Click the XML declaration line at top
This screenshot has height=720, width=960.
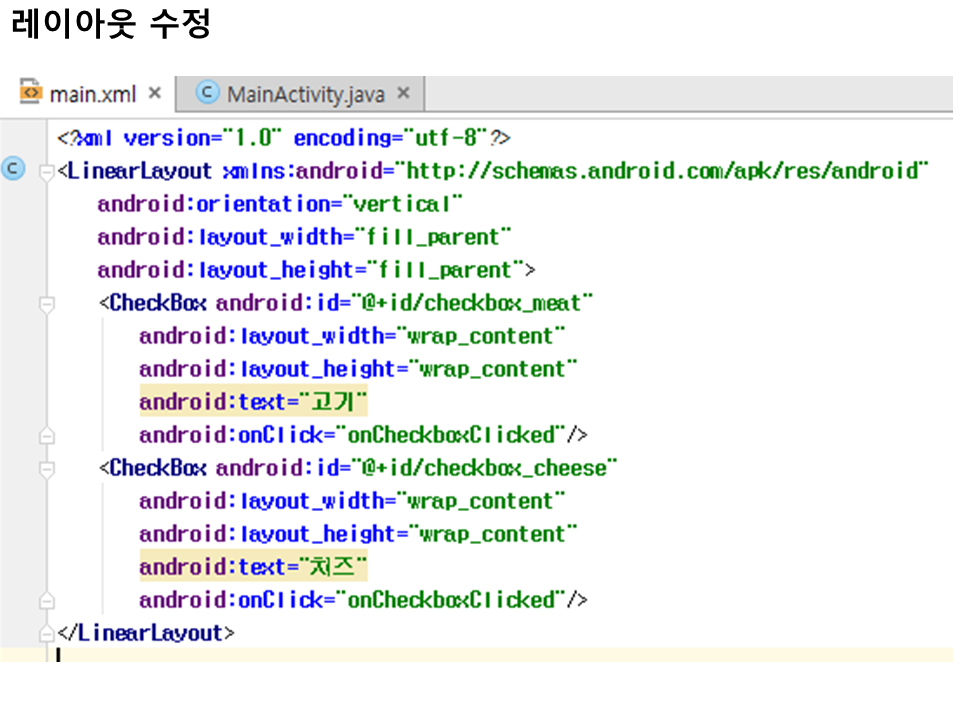tap(285, 138)
